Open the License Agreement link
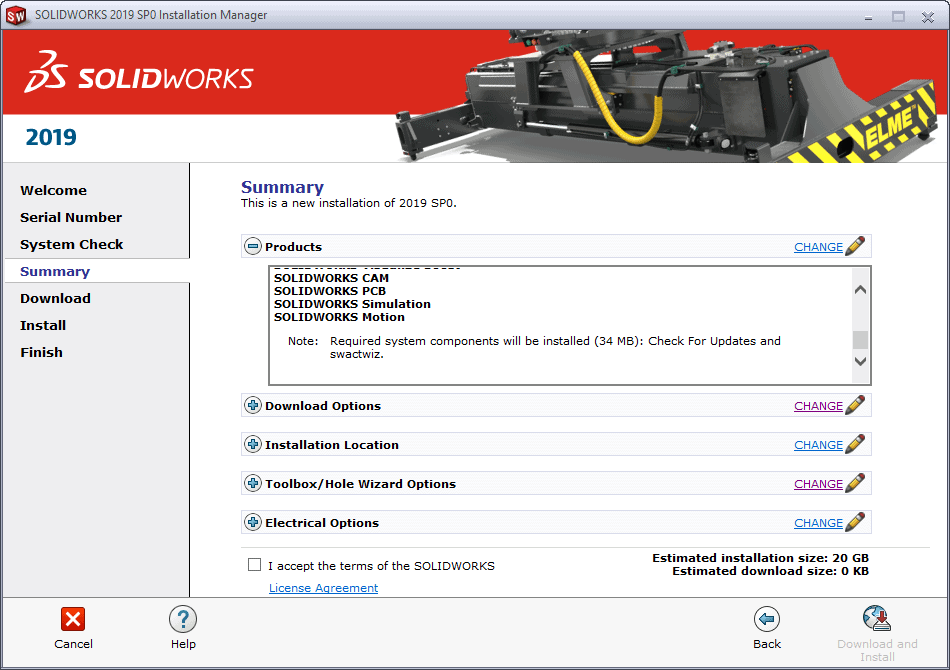The height and width of the screenshot is (670, 950). point(324,588)
